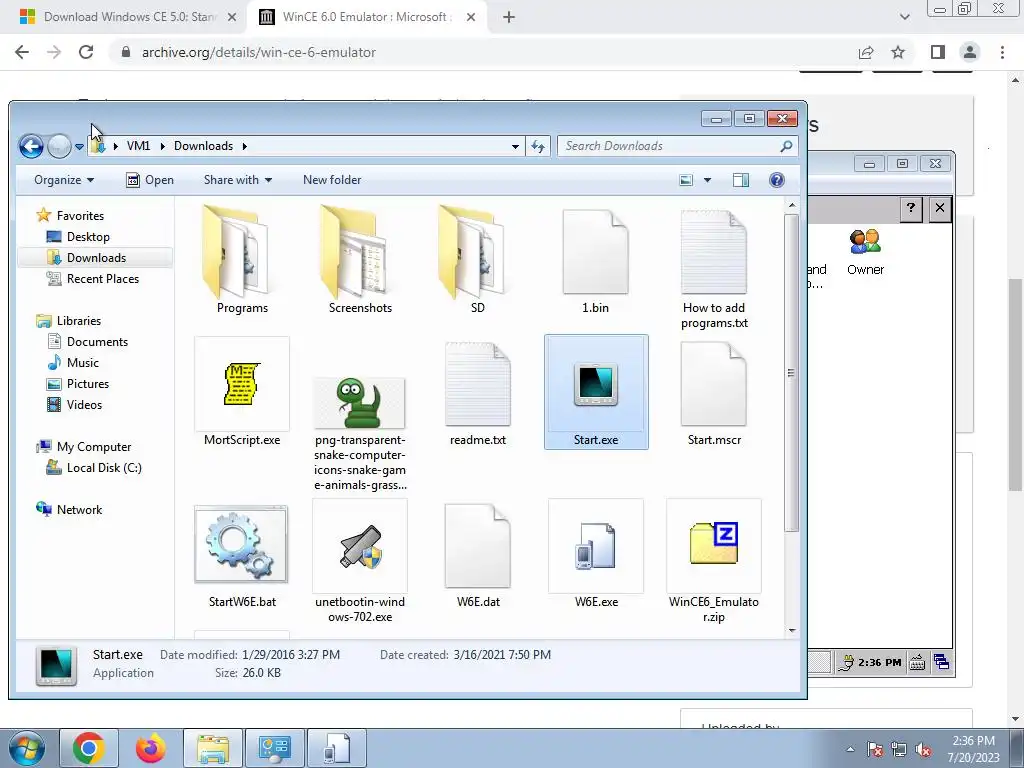Open Videos library

74,404
